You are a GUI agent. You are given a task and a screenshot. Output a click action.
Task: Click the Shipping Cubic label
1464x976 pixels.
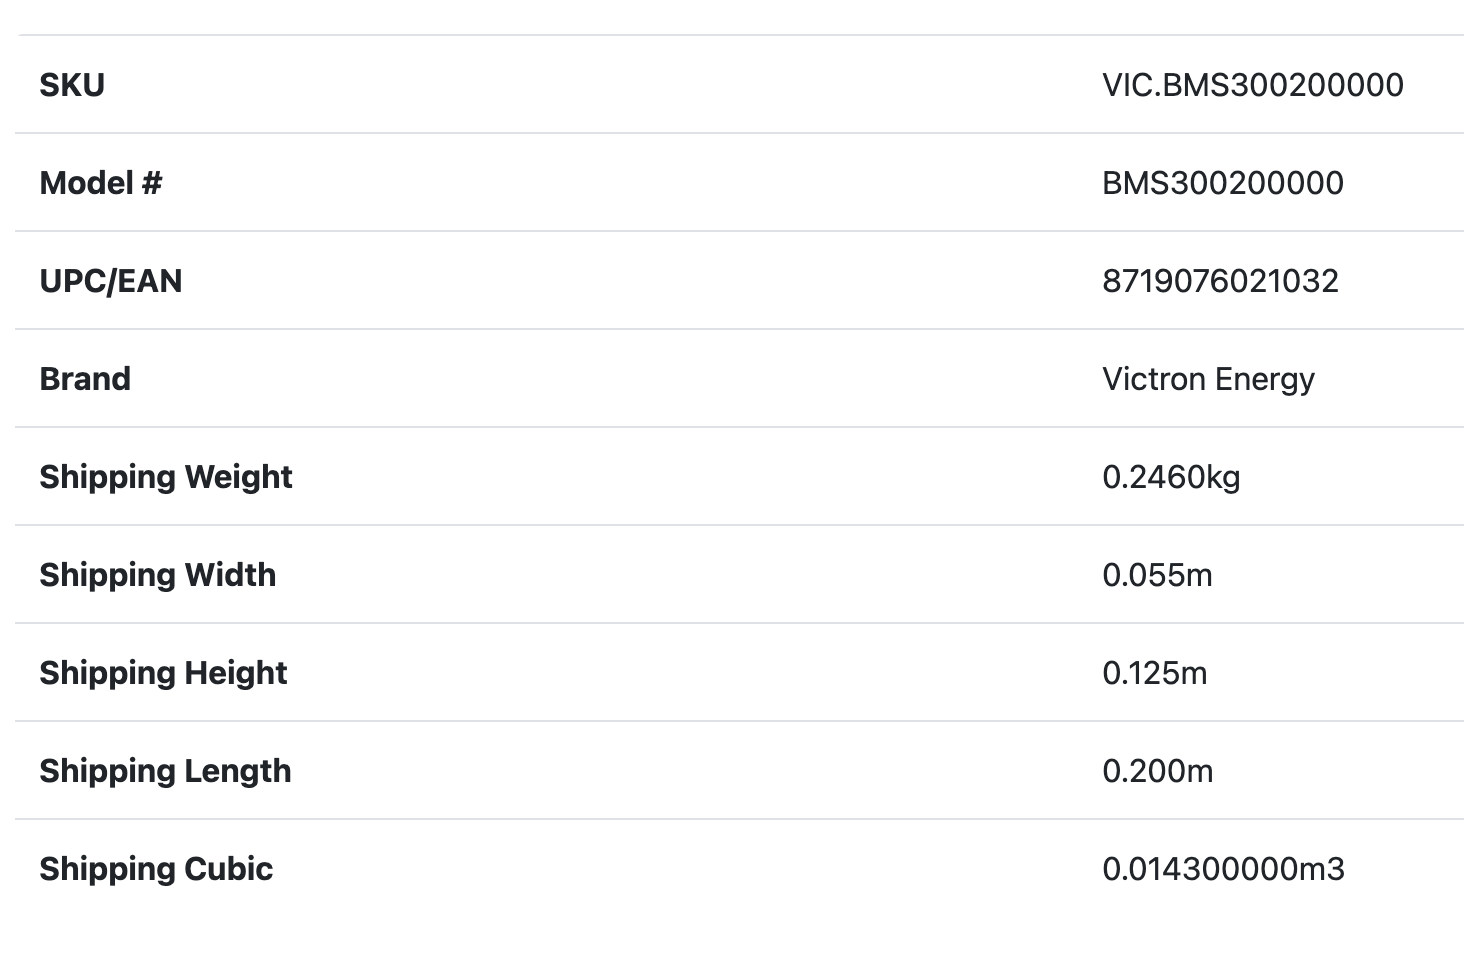(x=156, y=869)
